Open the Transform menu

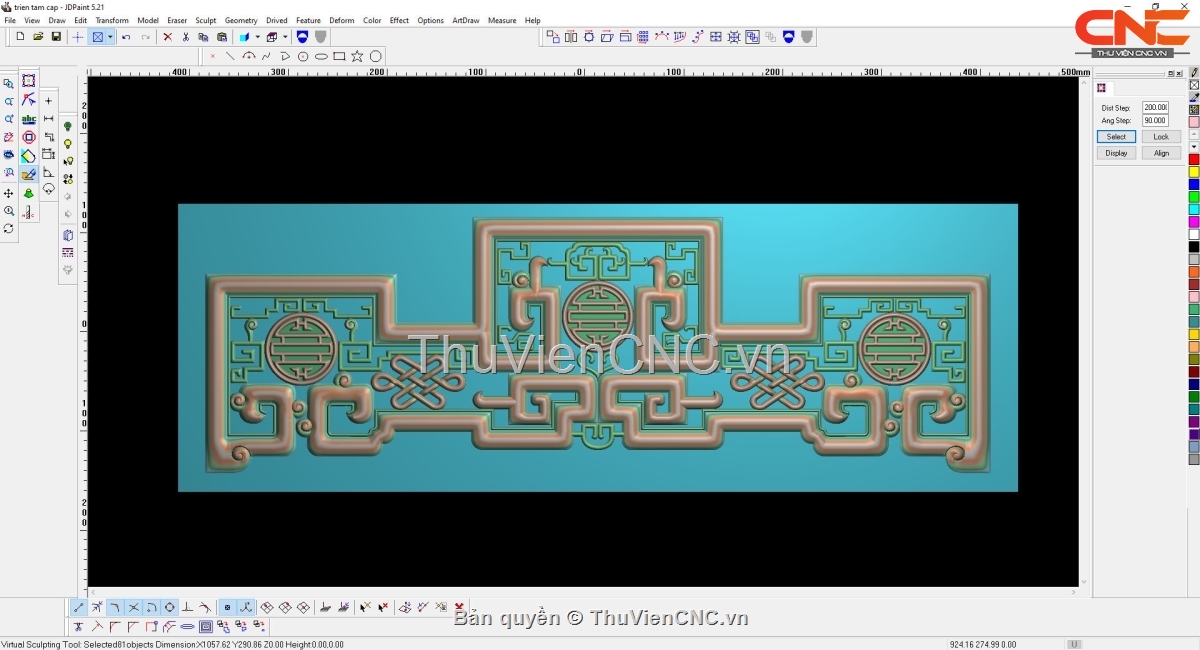tap(112, 20)
